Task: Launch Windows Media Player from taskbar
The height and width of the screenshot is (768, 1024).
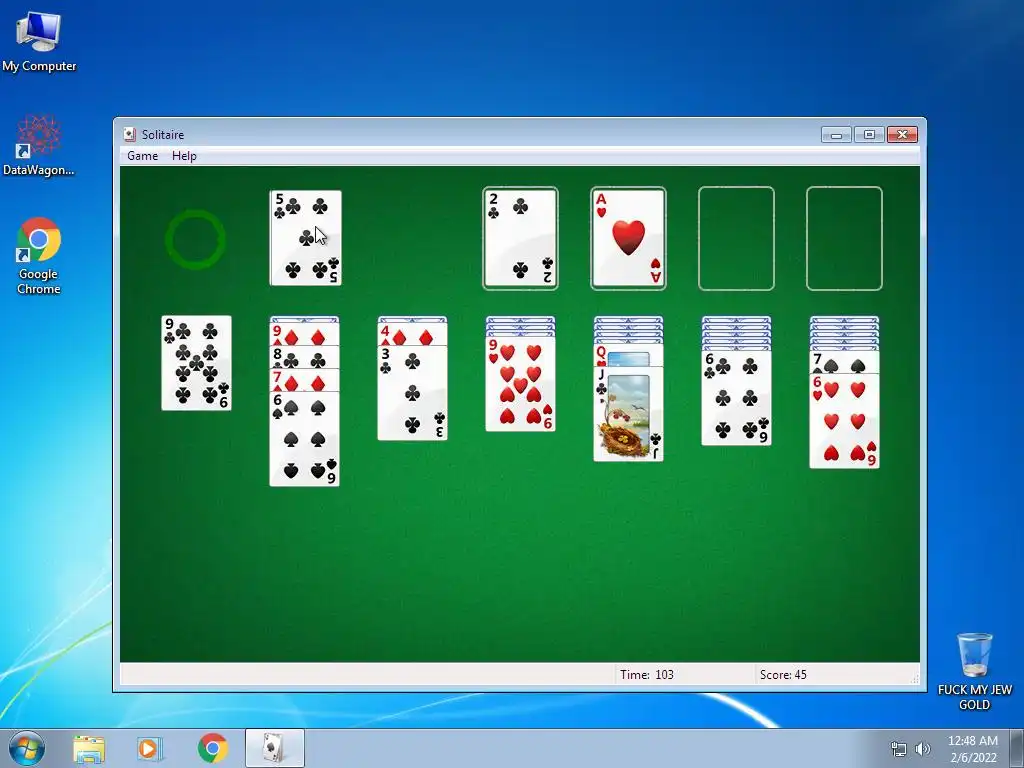Action: 150,748
